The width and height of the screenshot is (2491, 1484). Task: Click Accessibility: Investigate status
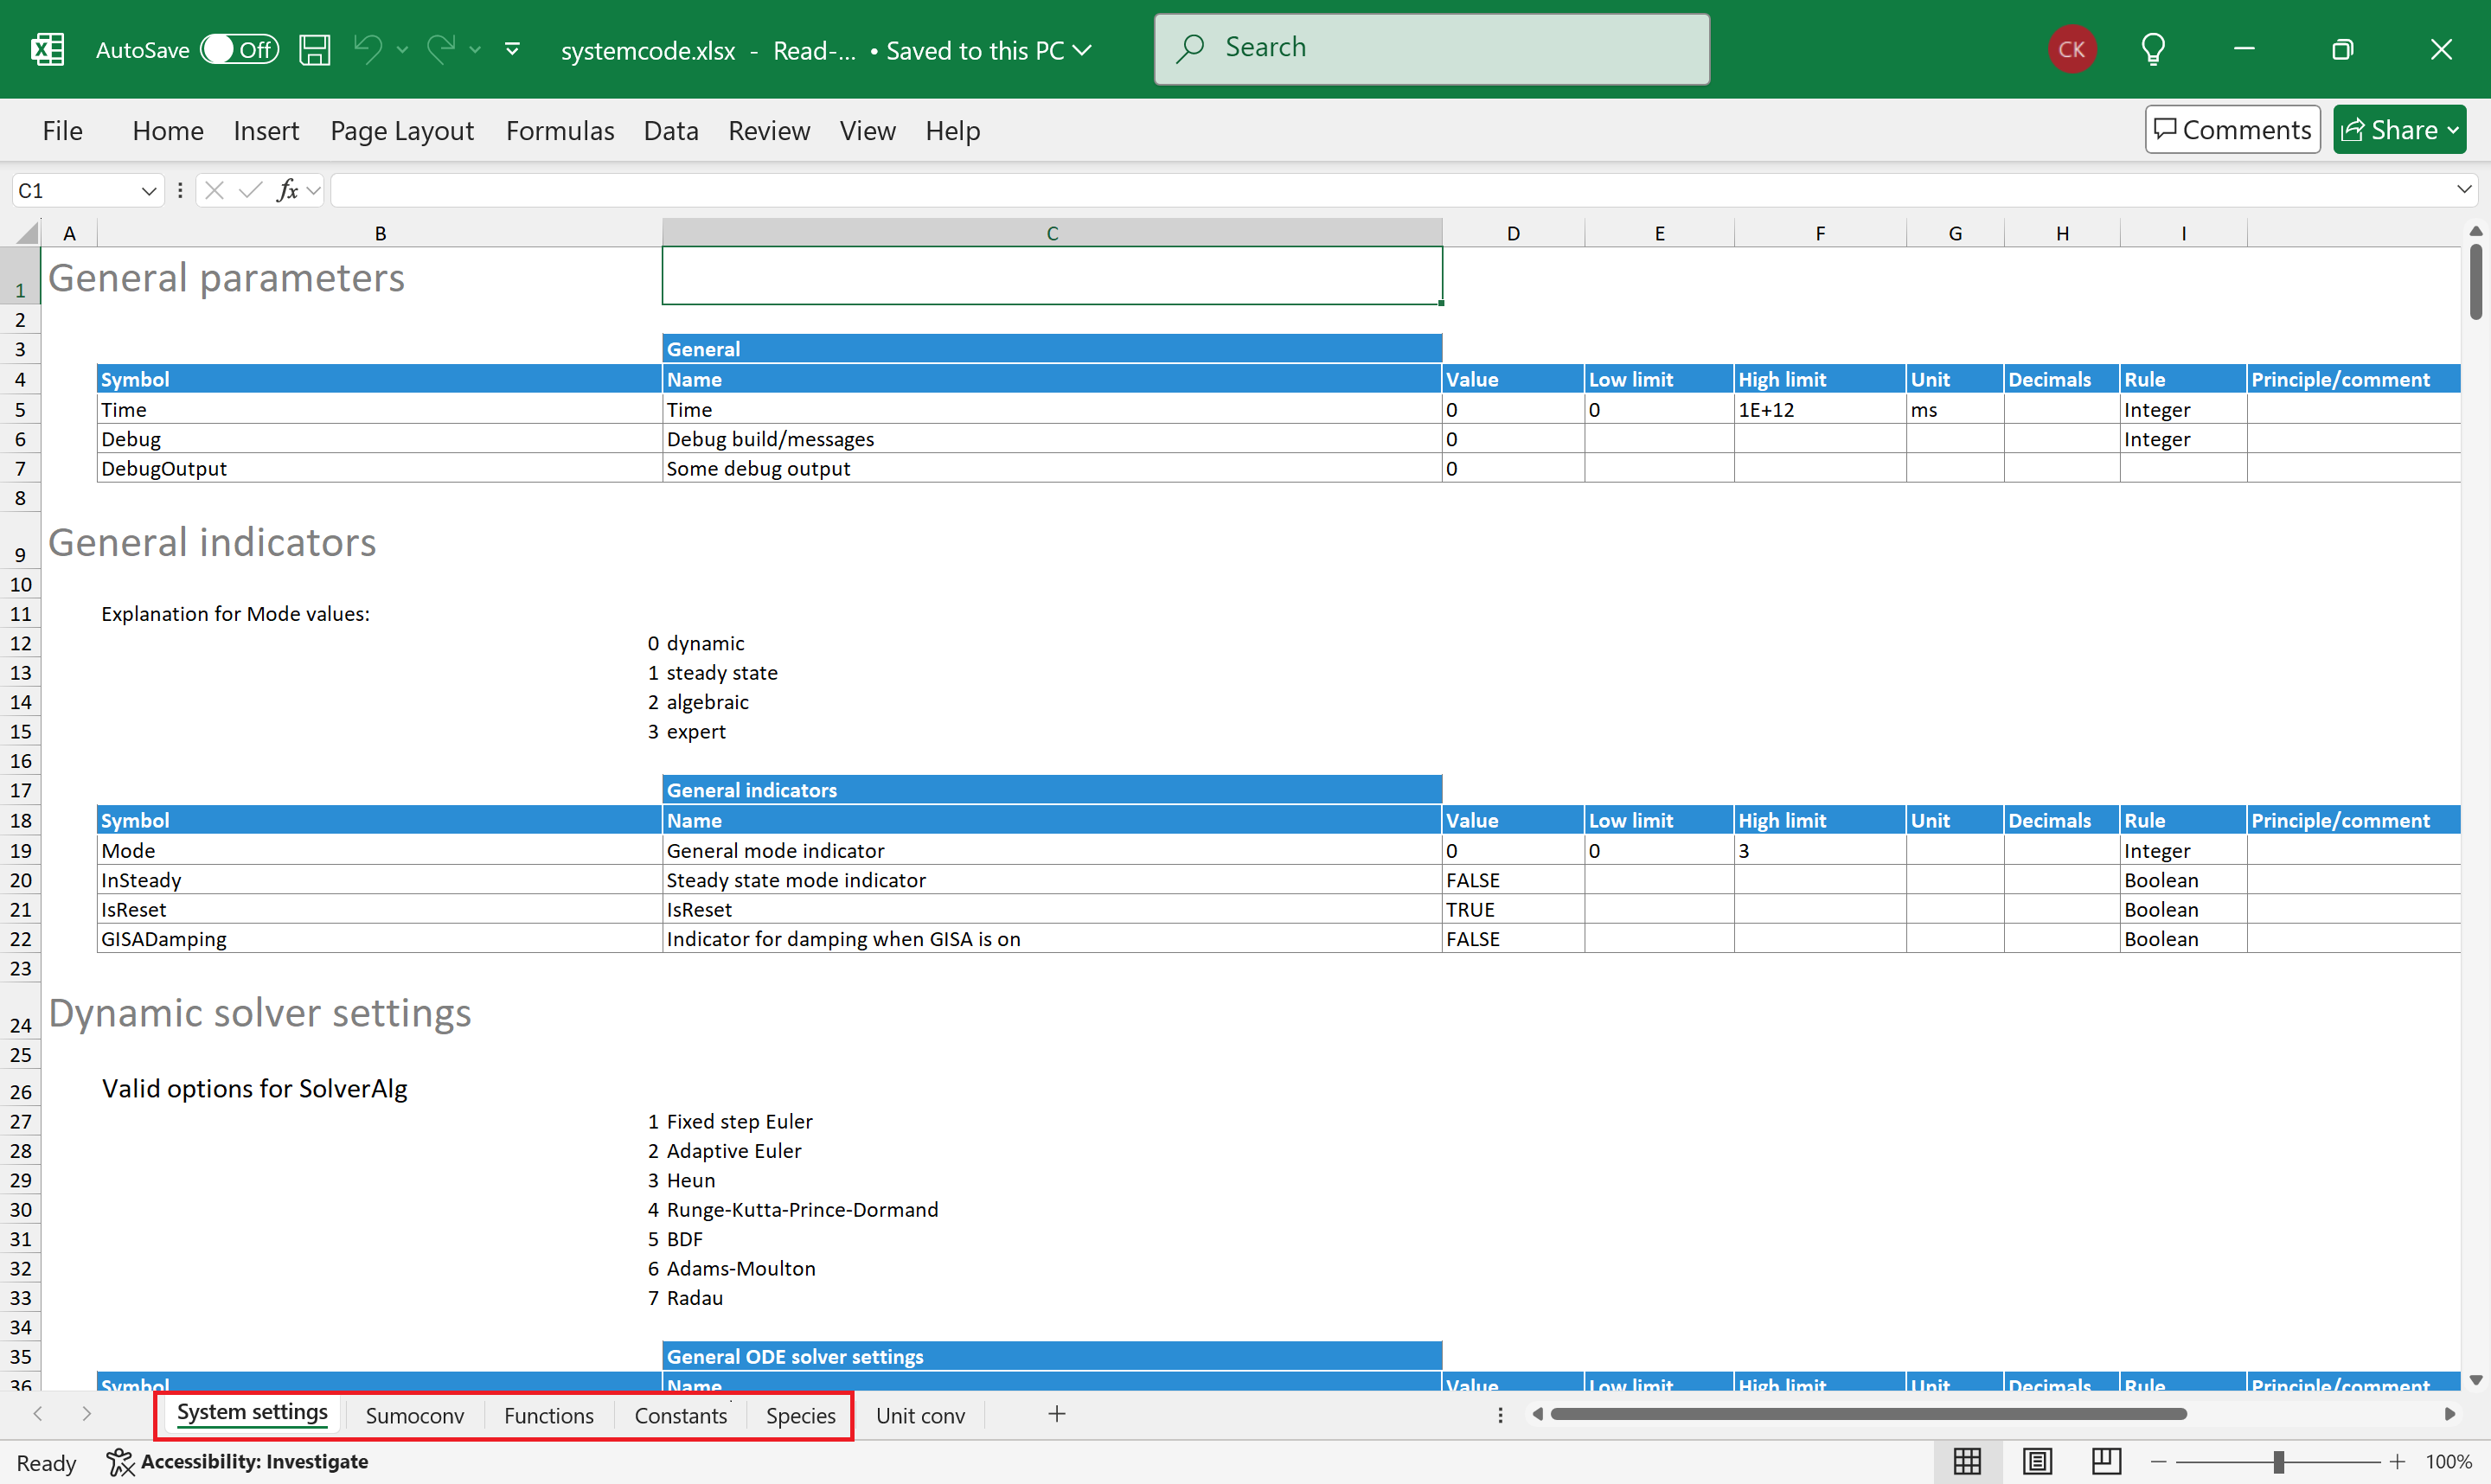coord(238,1462)
